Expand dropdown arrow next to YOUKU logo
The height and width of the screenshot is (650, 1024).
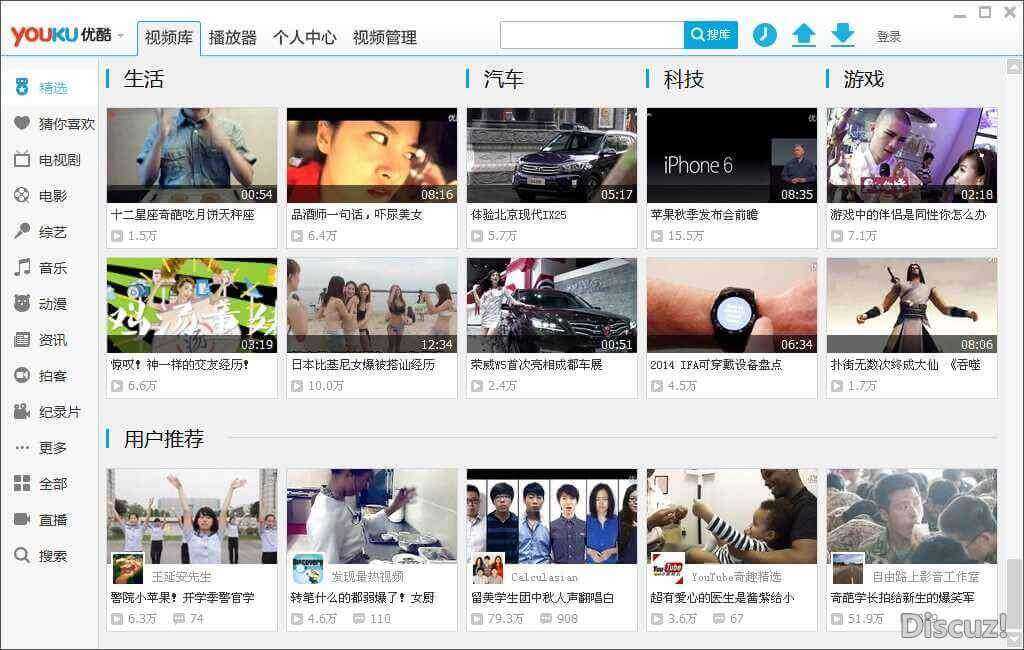121,36
